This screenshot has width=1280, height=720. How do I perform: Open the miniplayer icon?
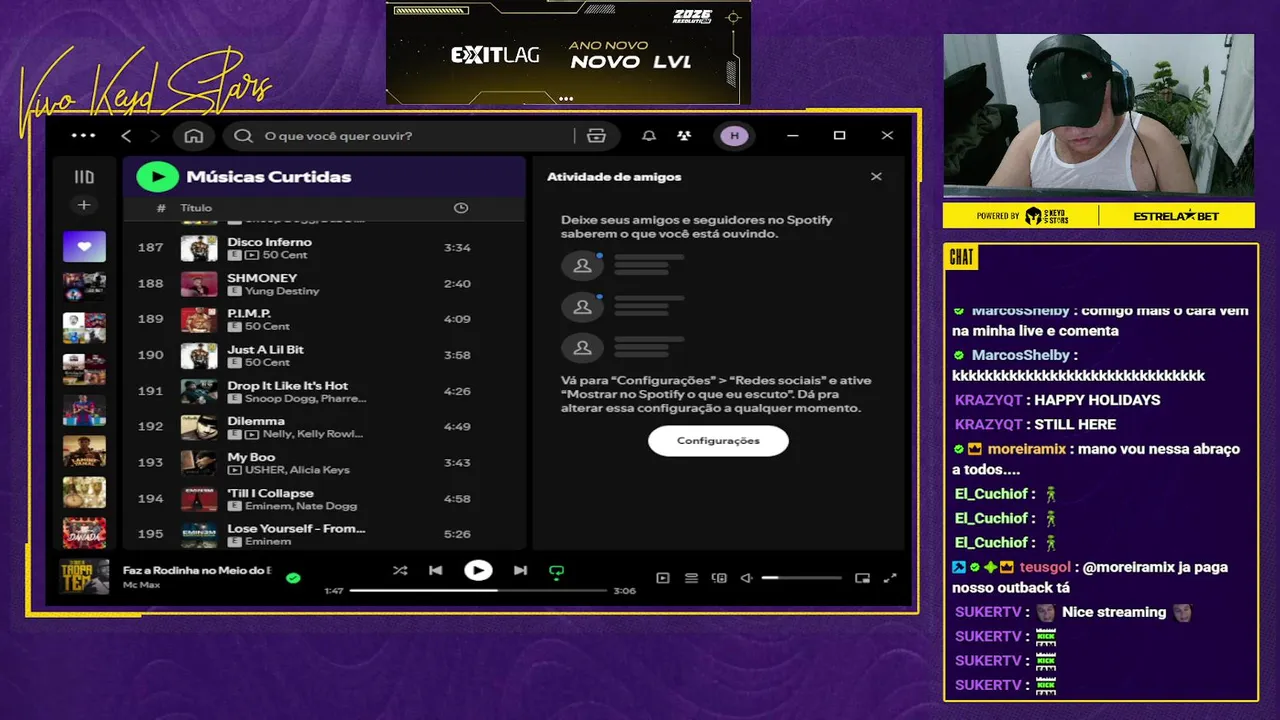[862, 578]
